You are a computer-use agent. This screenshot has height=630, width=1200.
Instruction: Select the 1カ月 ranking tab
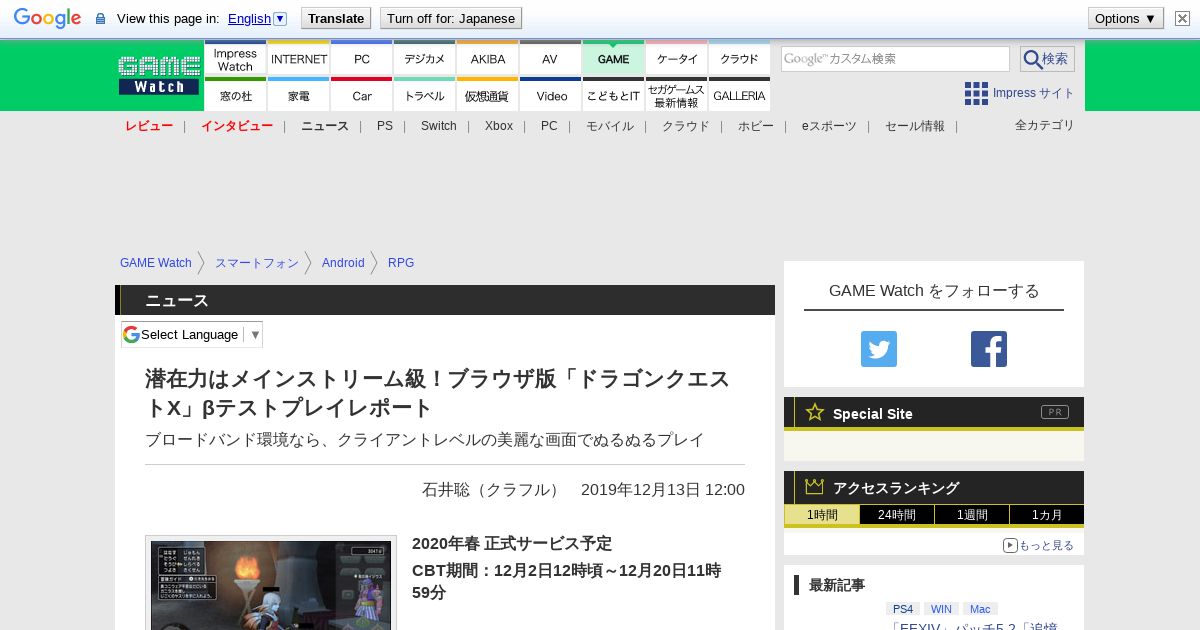[x=1047, y=515]
